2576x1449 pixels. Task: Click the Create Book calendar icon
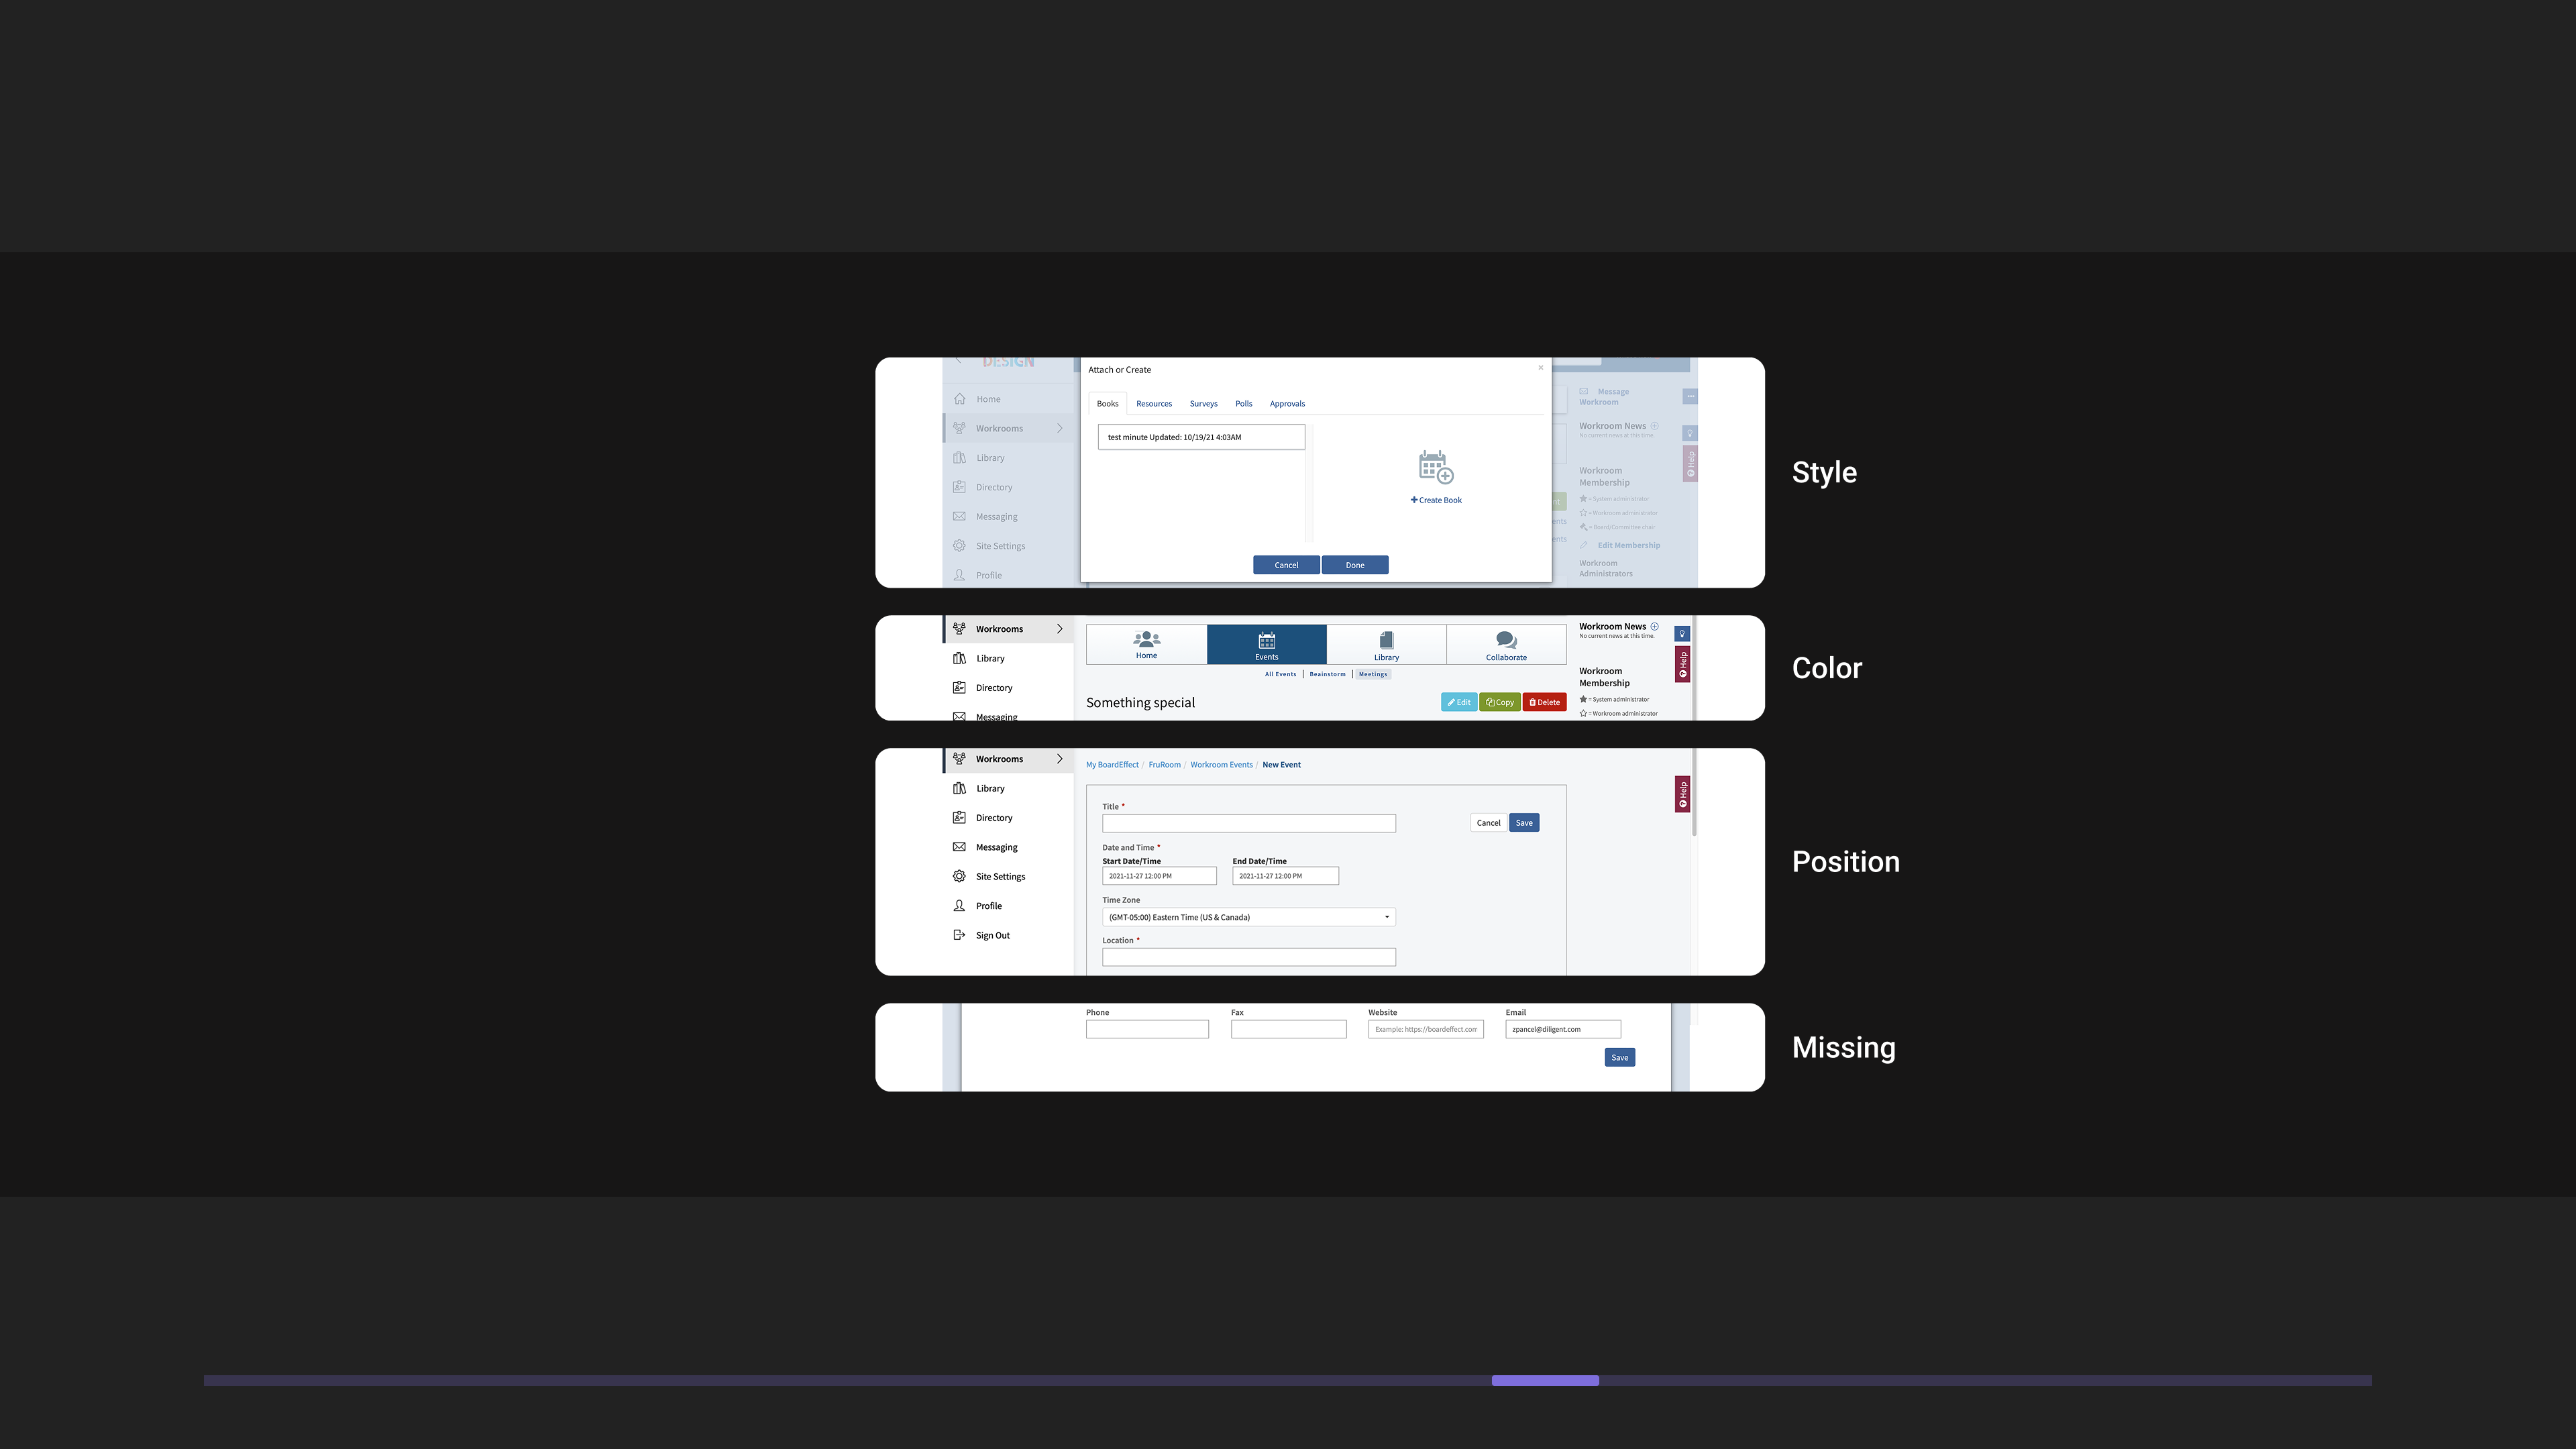[1436, 467]
